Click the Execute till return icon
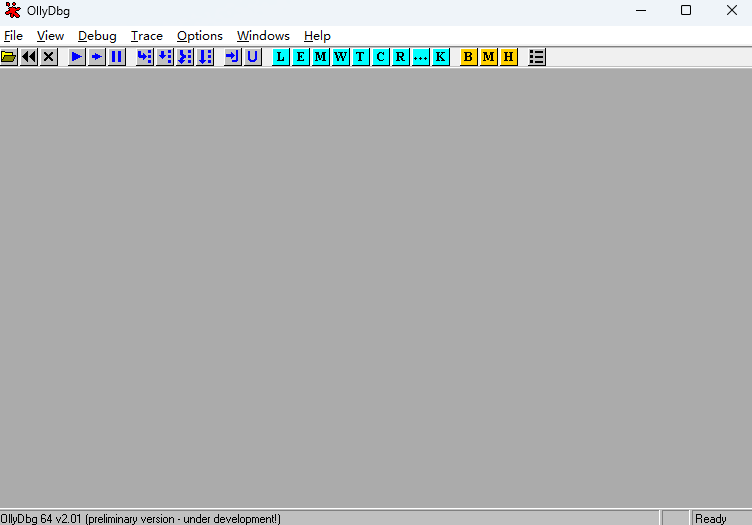 click(233, 57)
